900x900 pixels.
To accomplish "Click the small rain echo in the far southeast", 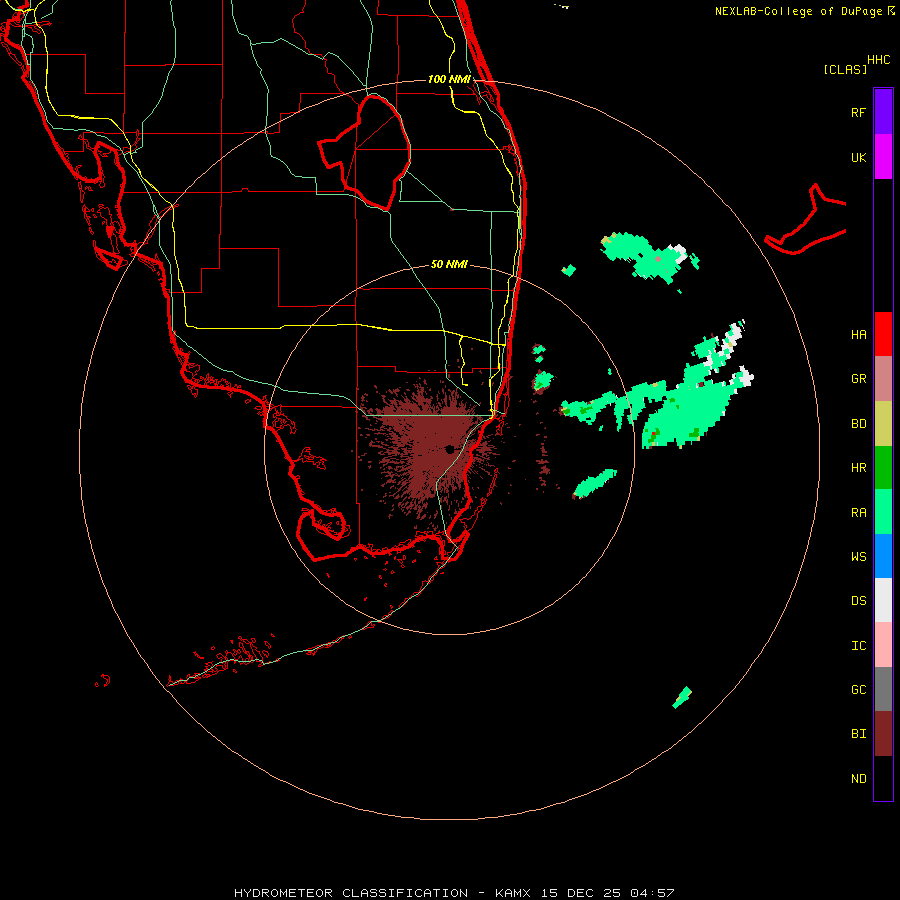I will pyautogui.click(x=682, y=698).
